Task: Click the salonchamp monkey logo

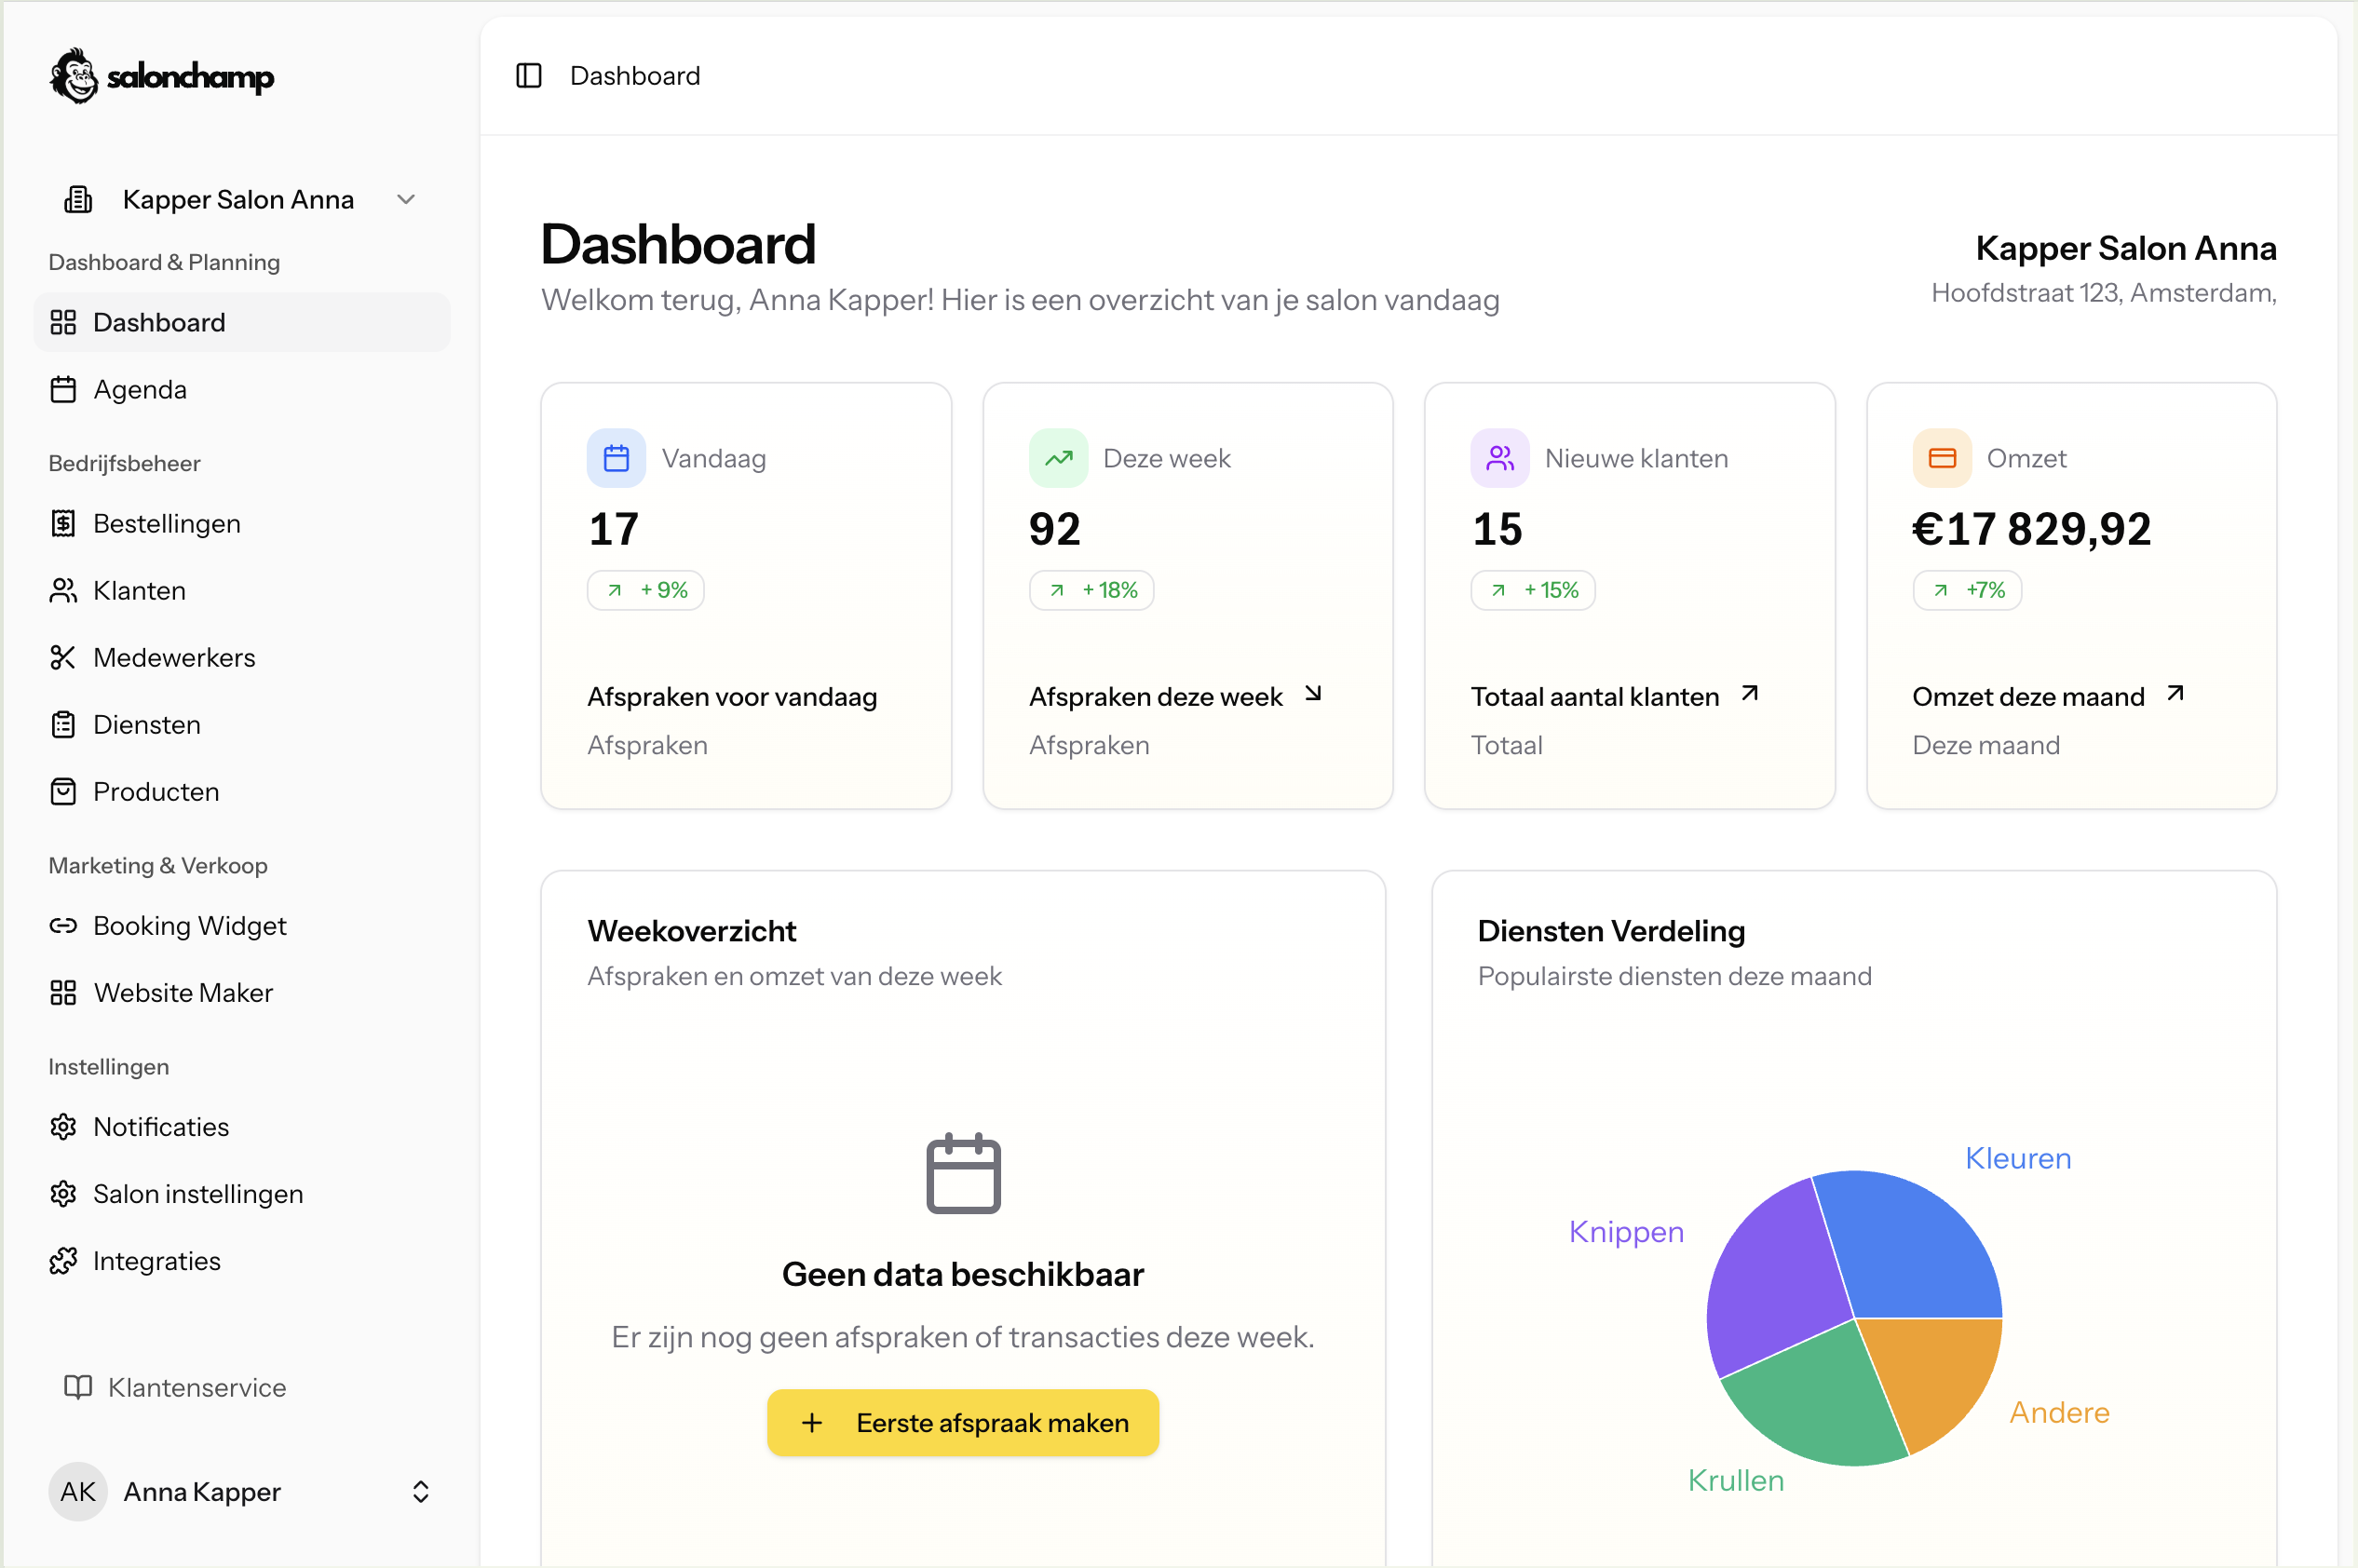Action: coord(74,76)
